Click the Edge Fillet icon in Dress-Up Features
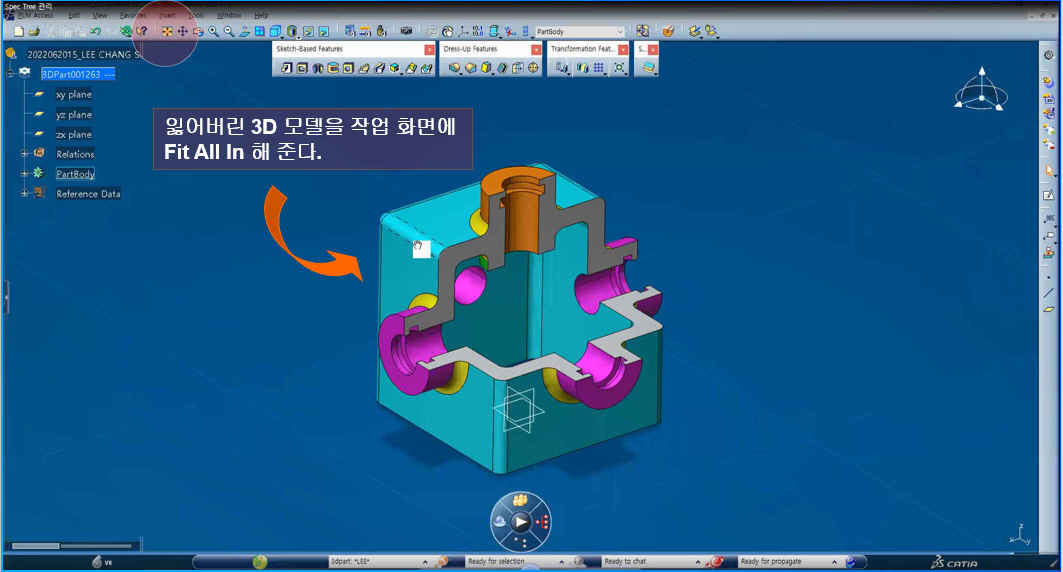The height and width of the screenshot is (572, 1063). tap(455, 68)
